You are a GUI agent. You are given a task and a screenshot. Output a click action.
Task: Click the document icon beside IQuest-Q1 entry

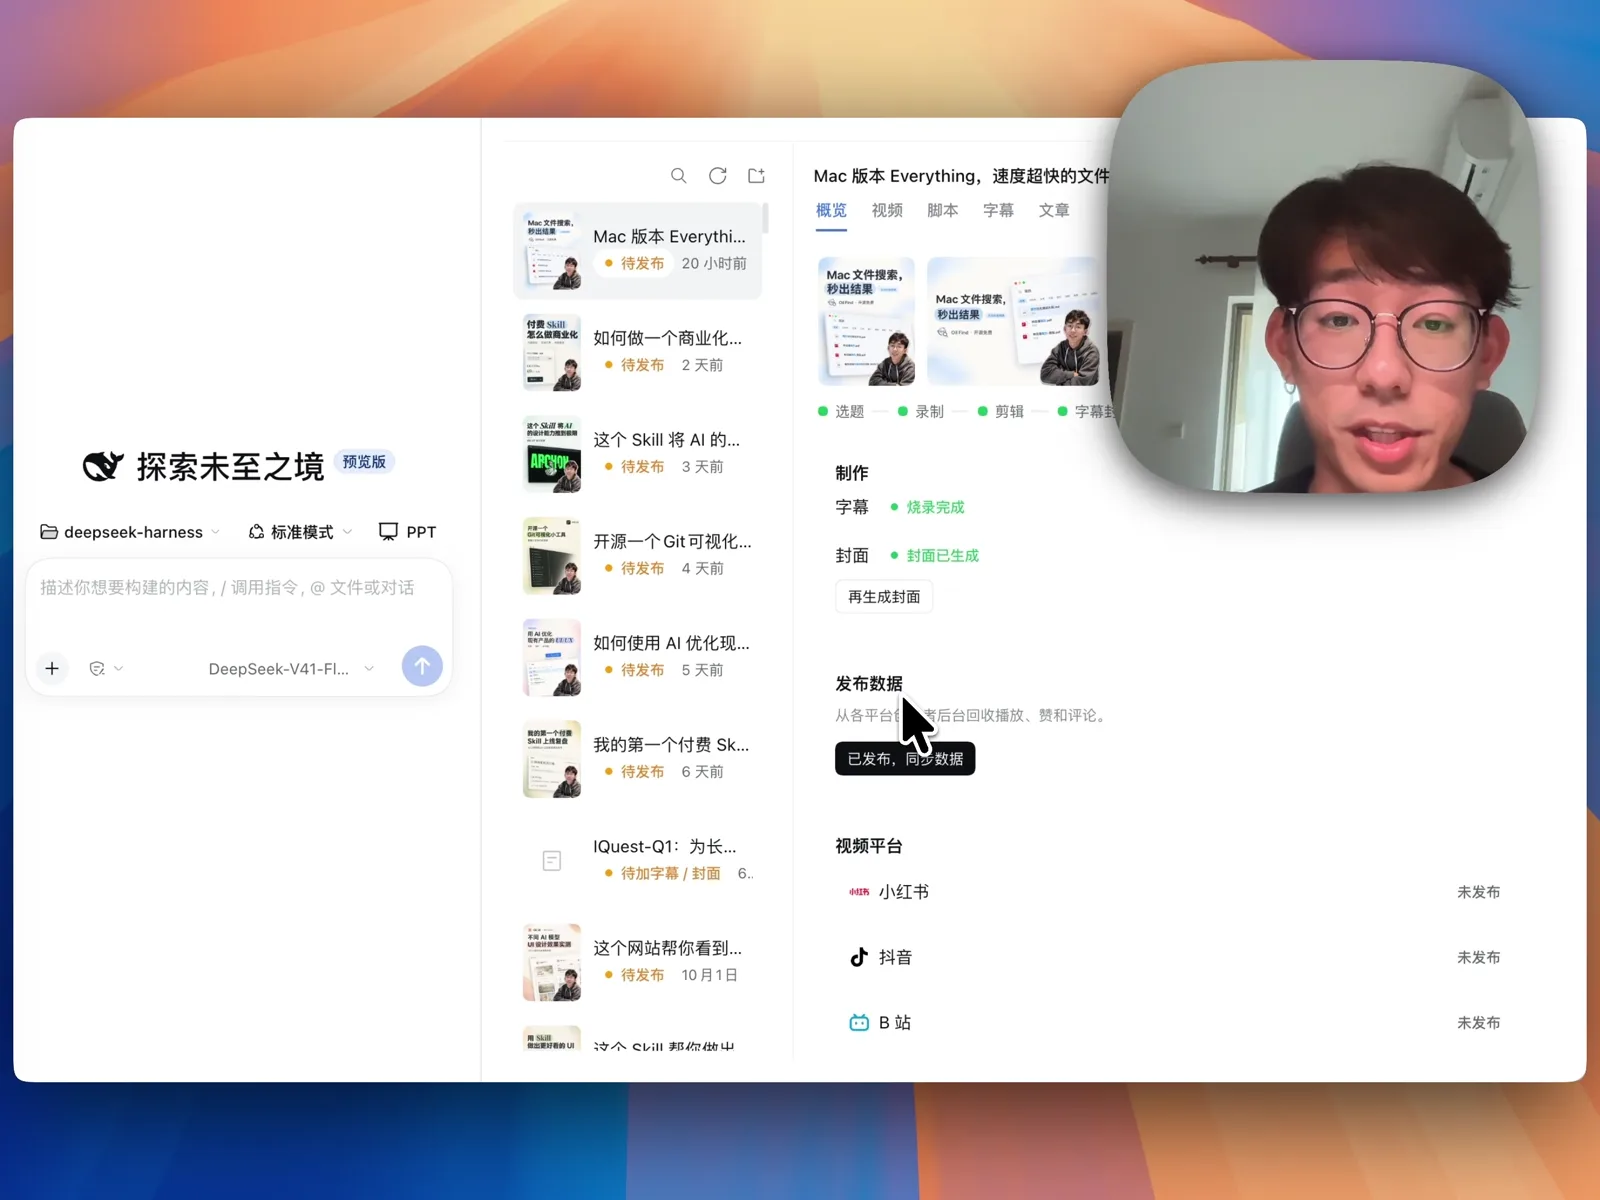click(552, 861)
